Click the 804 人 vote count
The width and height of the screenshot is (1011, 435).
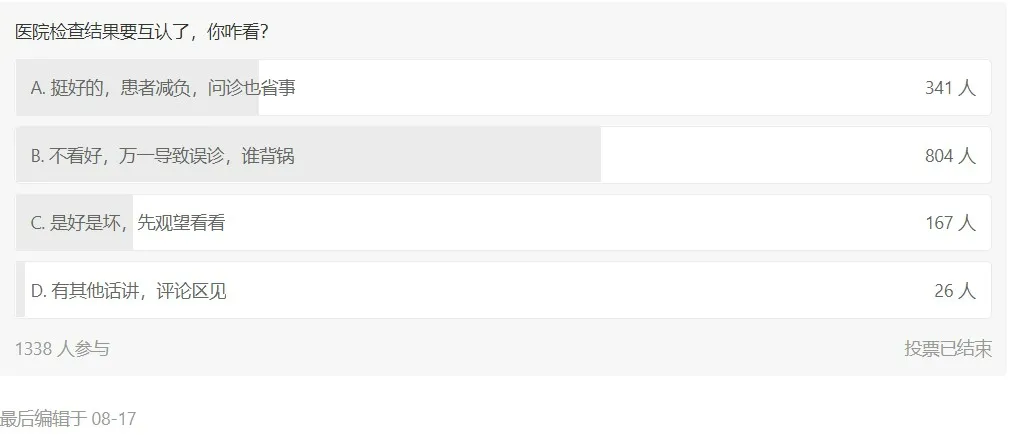click(x=949, y=156)
